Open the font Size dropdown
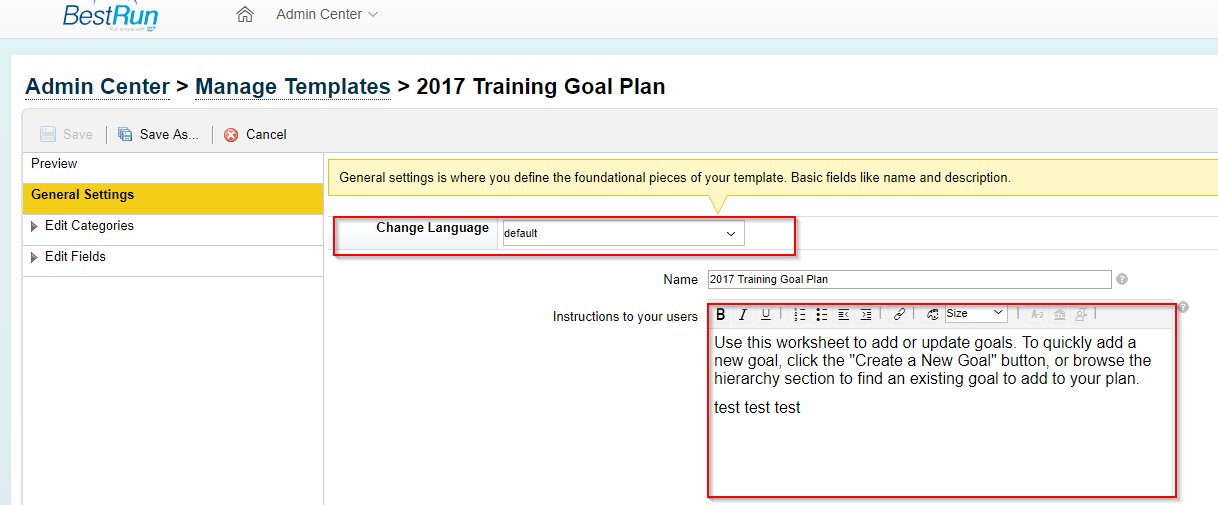The height and width of the screenshot is (505, 1218). tap(976, 314)
